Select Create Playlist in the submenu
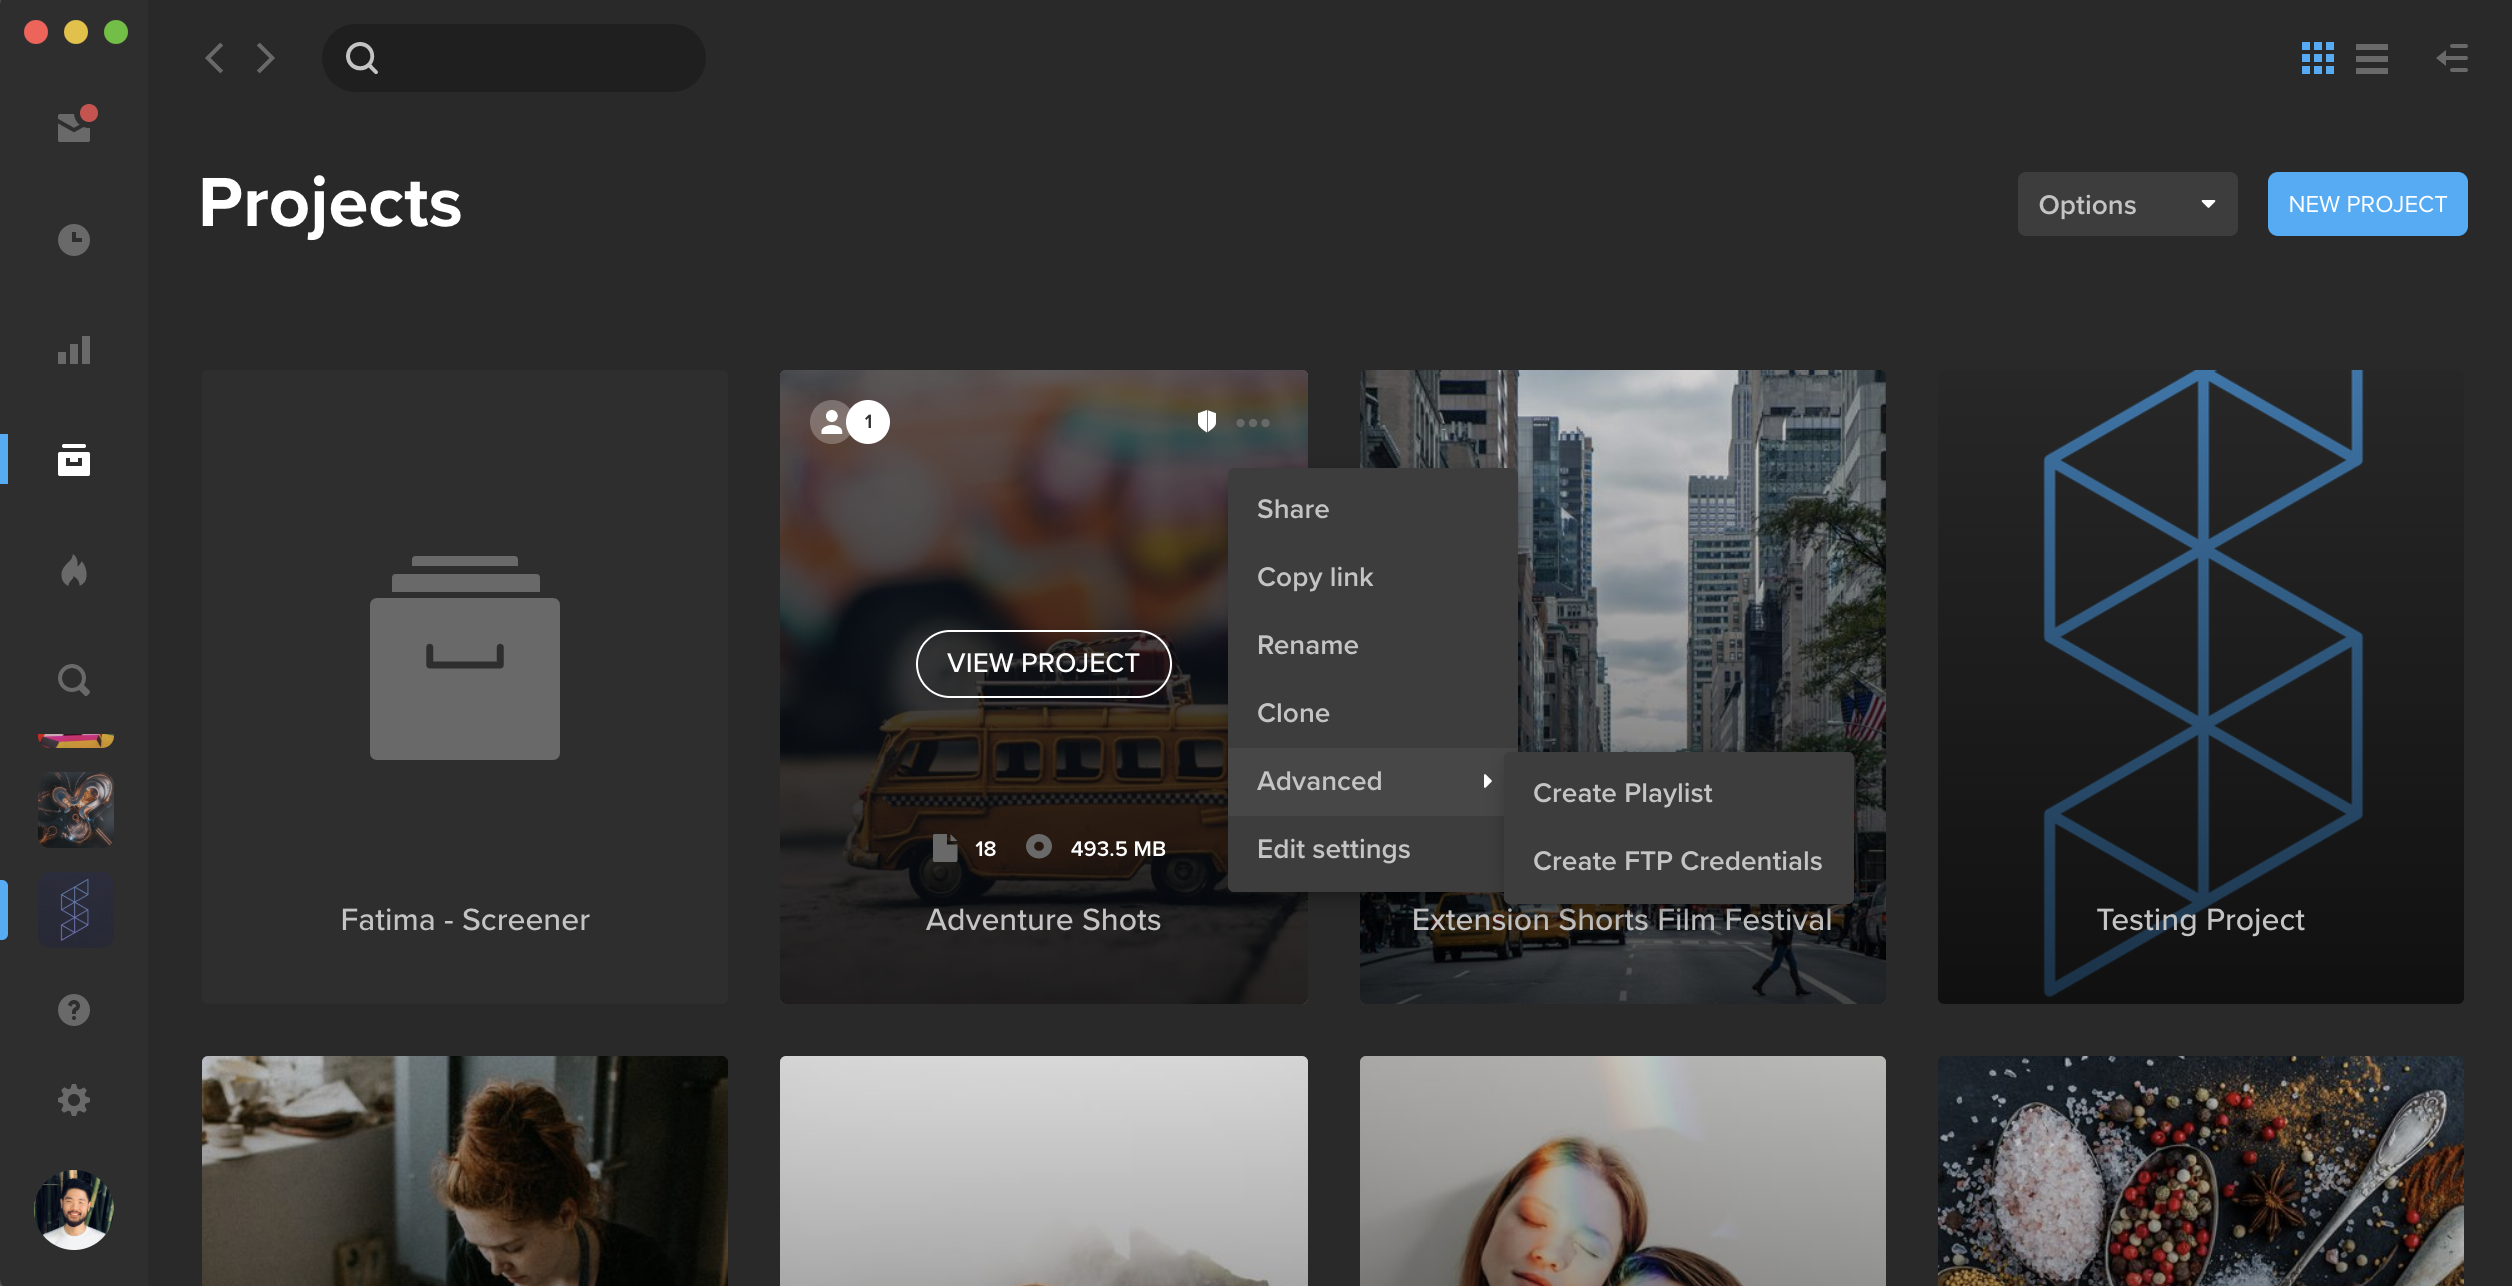Screen dimensions: 2512x1286 (x=1679, y=793)
